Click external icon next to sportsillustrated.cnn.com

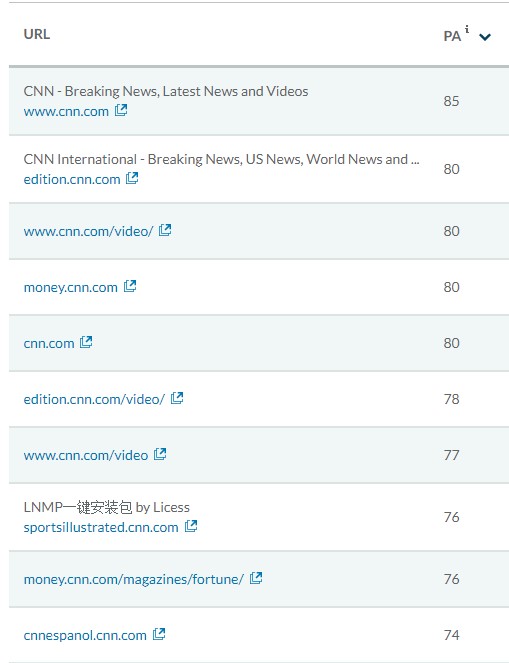point(191,526)
